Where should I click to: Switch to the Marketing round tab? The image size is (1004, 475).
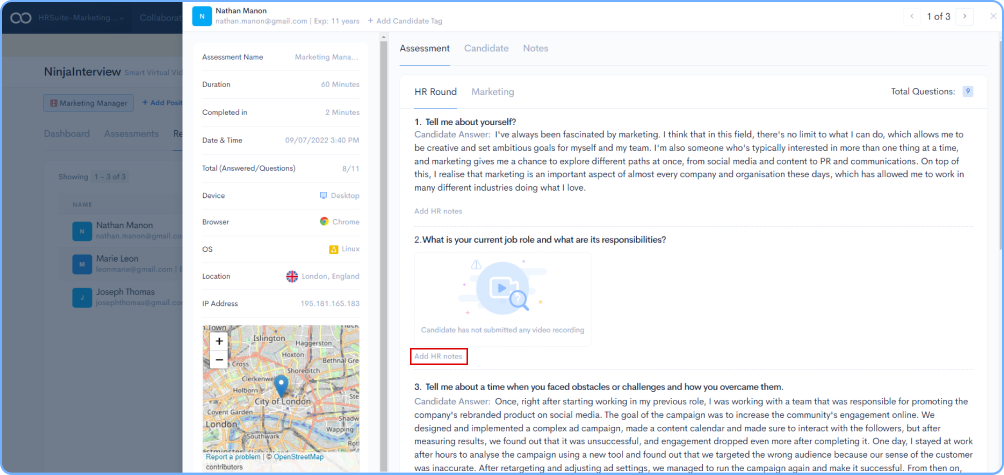click(x=492, y=92)
